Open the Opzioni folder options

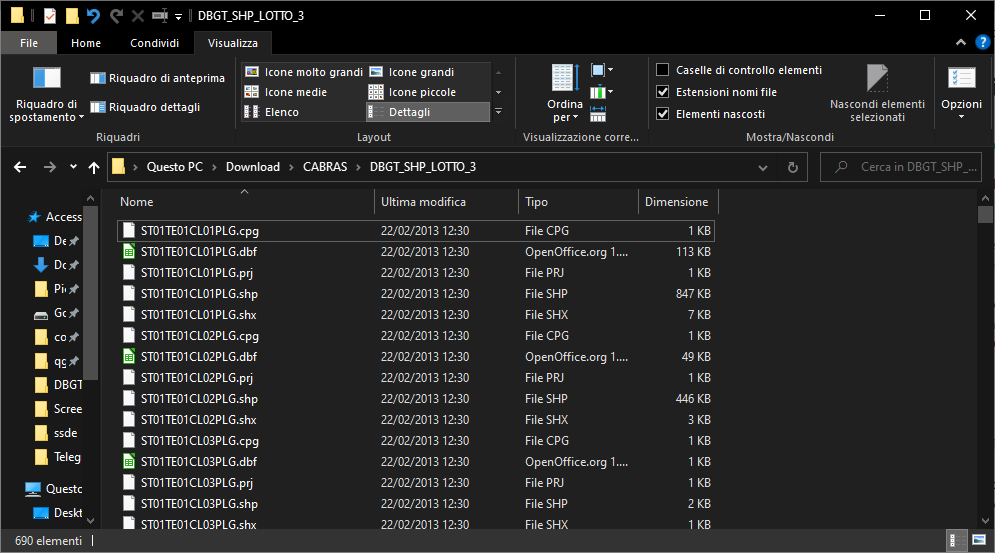[x=961, y=79]
